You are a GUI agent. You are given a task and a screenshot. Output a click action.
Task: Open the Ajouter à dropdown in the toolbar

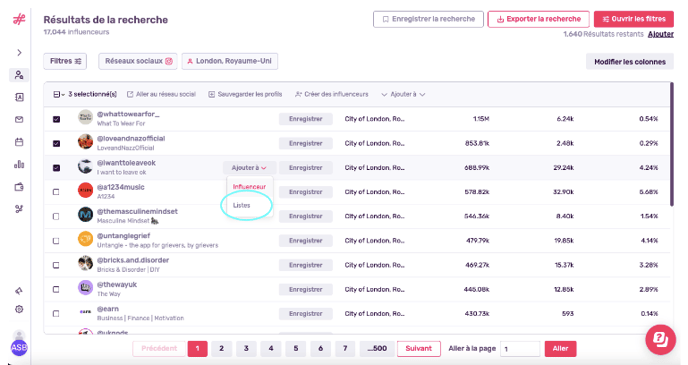(x=403, y=94)
